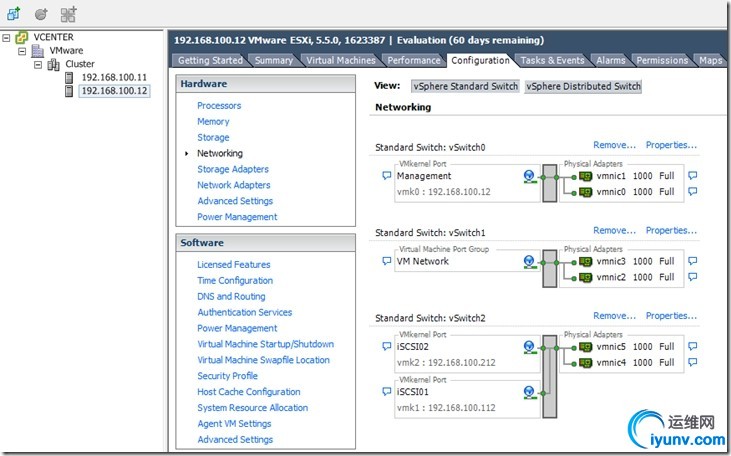Click info bubble right of vmnic3
This screenshot has height=456, width=731.
click(x=692, y=262)
